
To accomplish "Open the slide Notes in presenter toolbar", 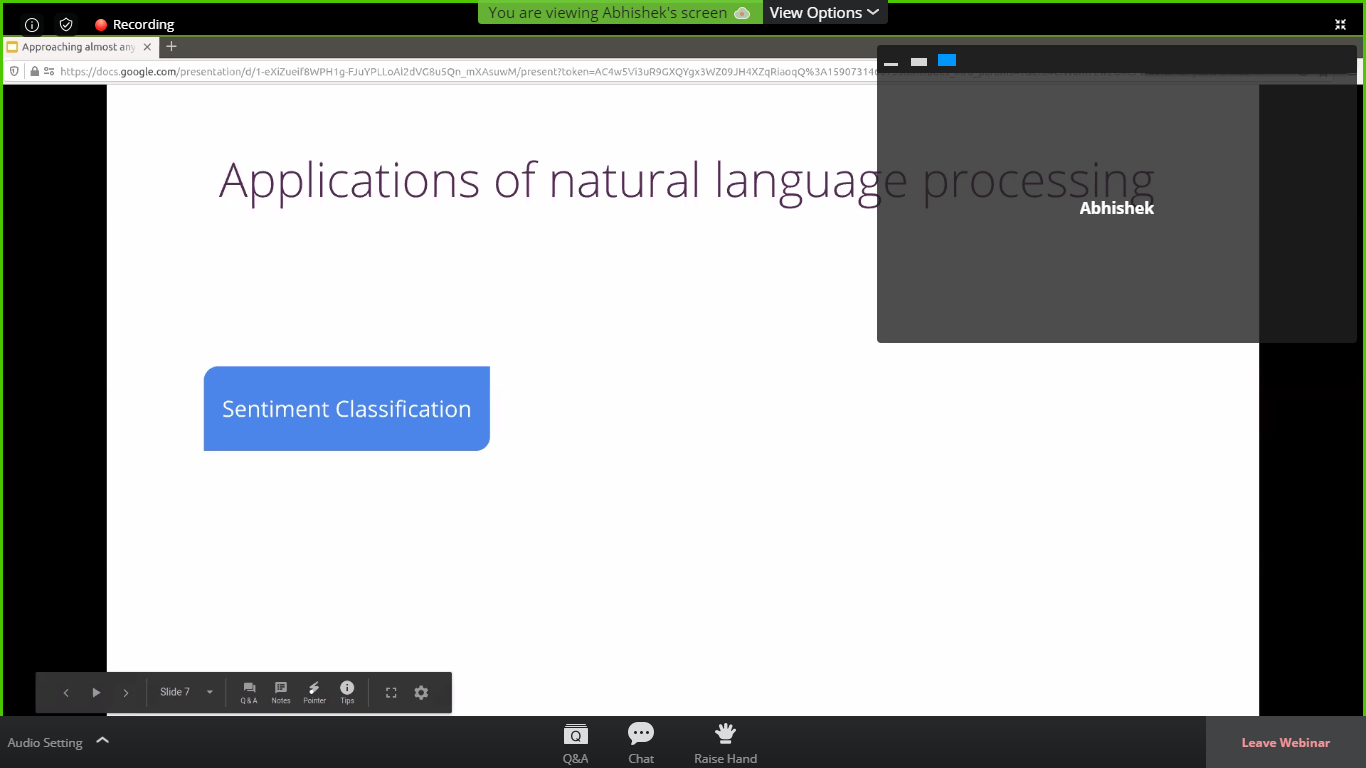I will click(281, 692).
